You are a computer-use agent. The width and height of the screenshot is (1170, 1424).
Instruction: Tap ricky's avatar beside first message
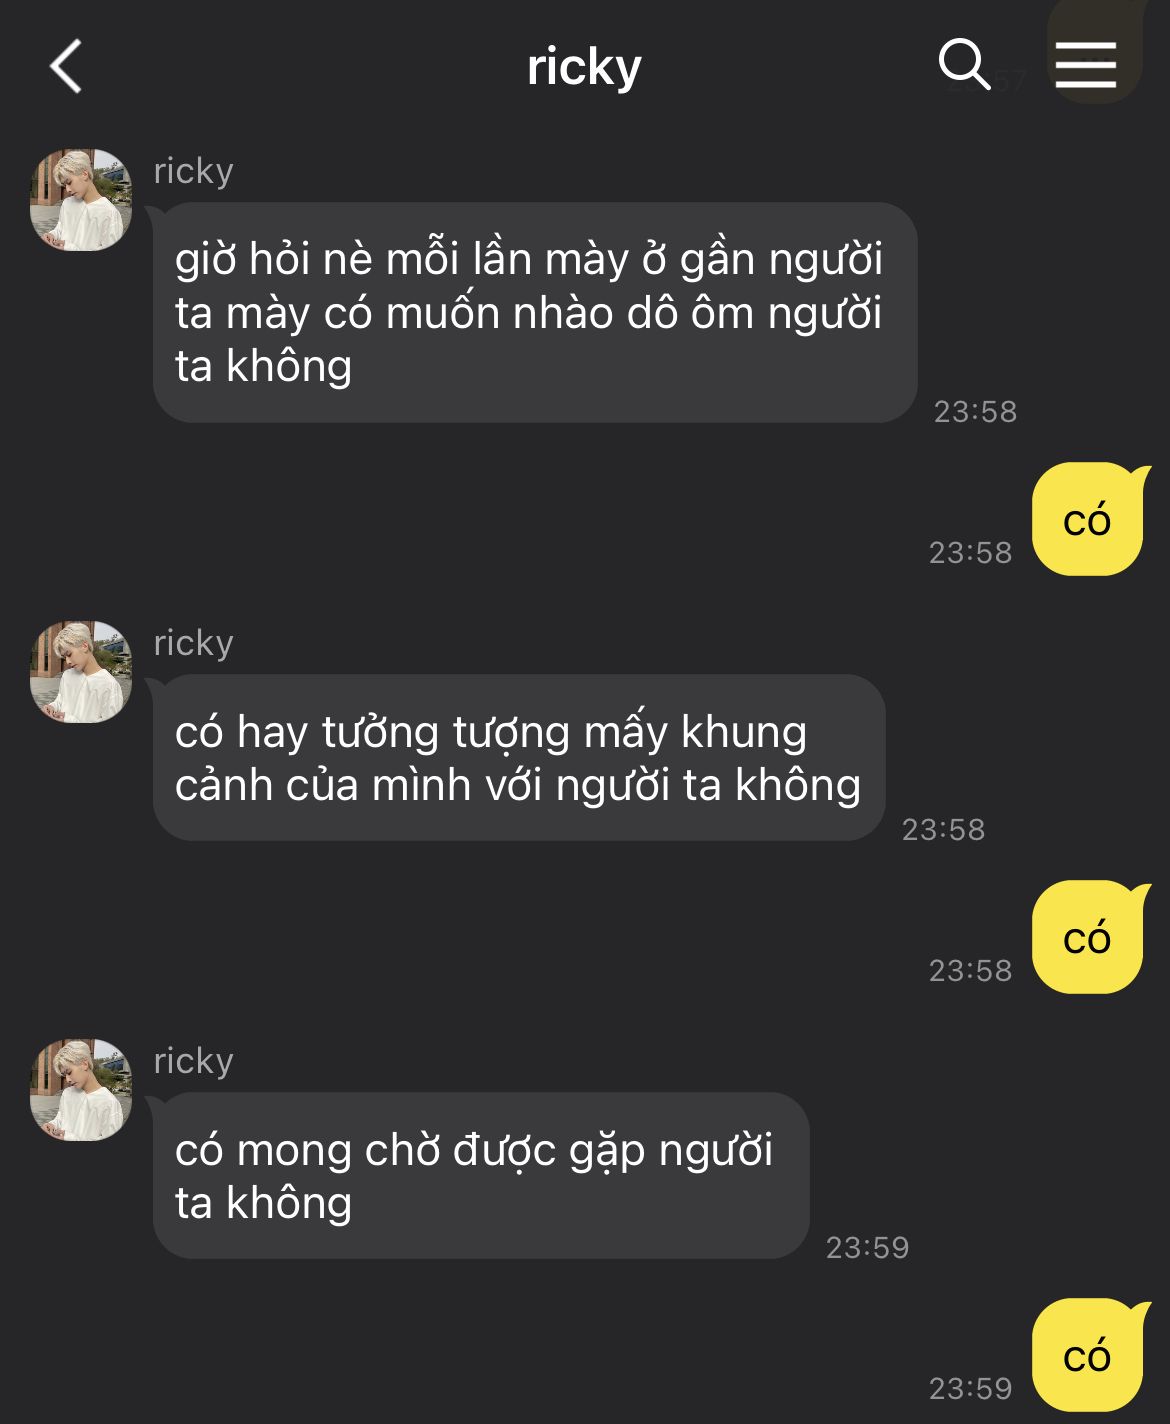[81, 200]
